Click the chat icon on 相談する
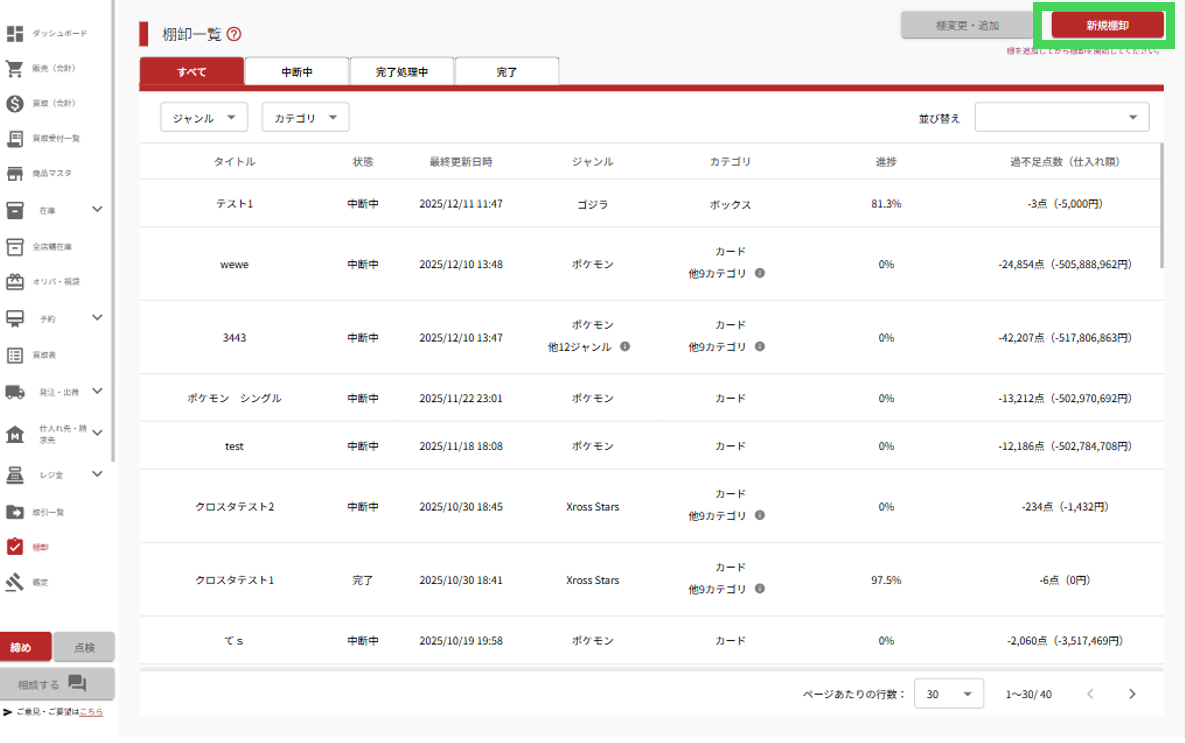Image resolution: width=1185 pixels, height=743 pixels. pyautogui.click(x=77, y=684)
